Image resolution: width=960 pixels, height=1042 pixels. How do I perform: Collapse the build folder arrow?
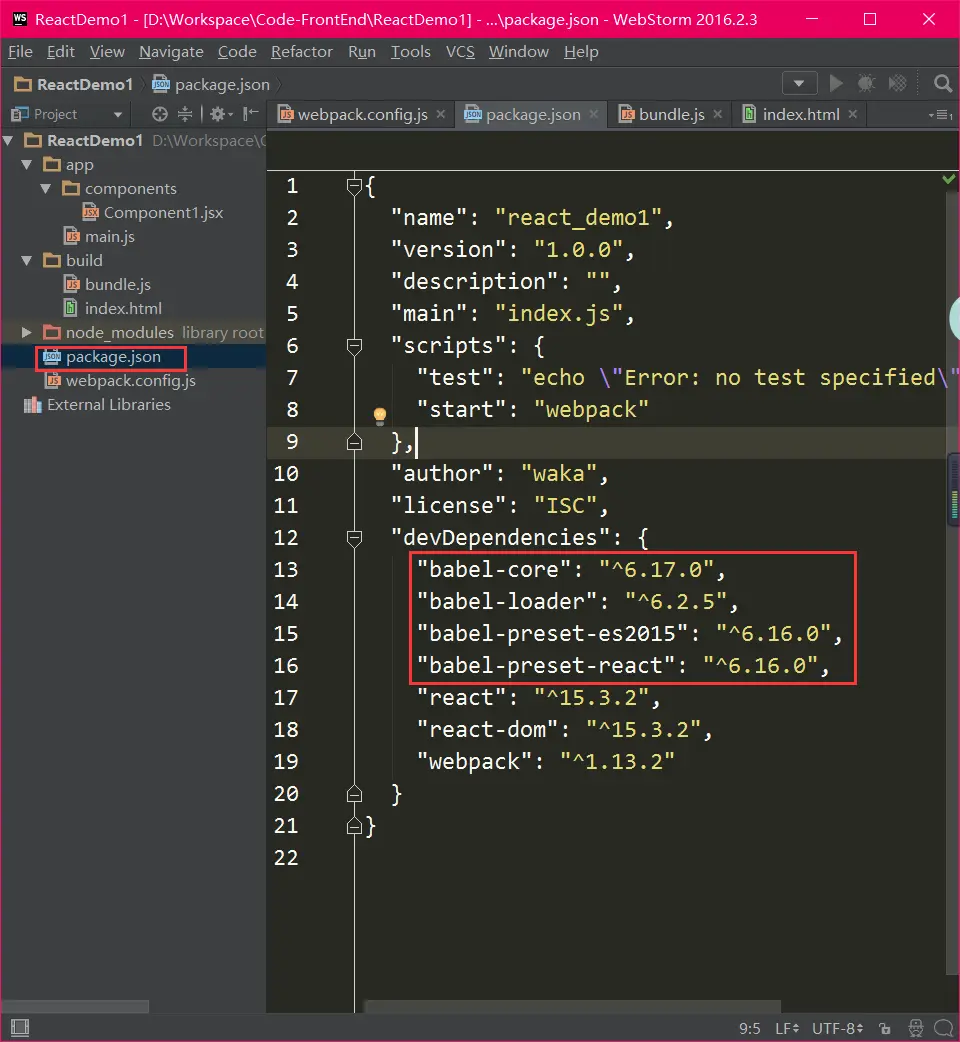[x=27, y=260]
